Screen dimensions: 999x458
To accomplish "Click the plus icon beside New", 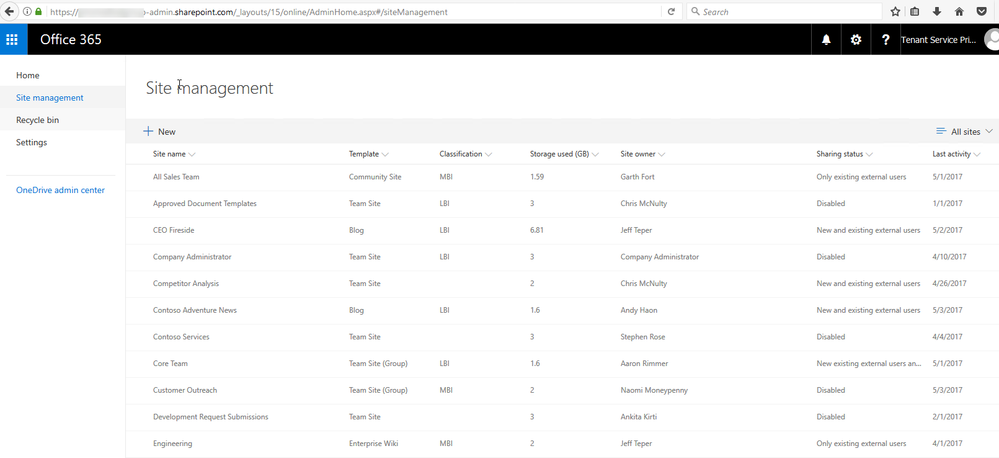I will pos(148,131).
